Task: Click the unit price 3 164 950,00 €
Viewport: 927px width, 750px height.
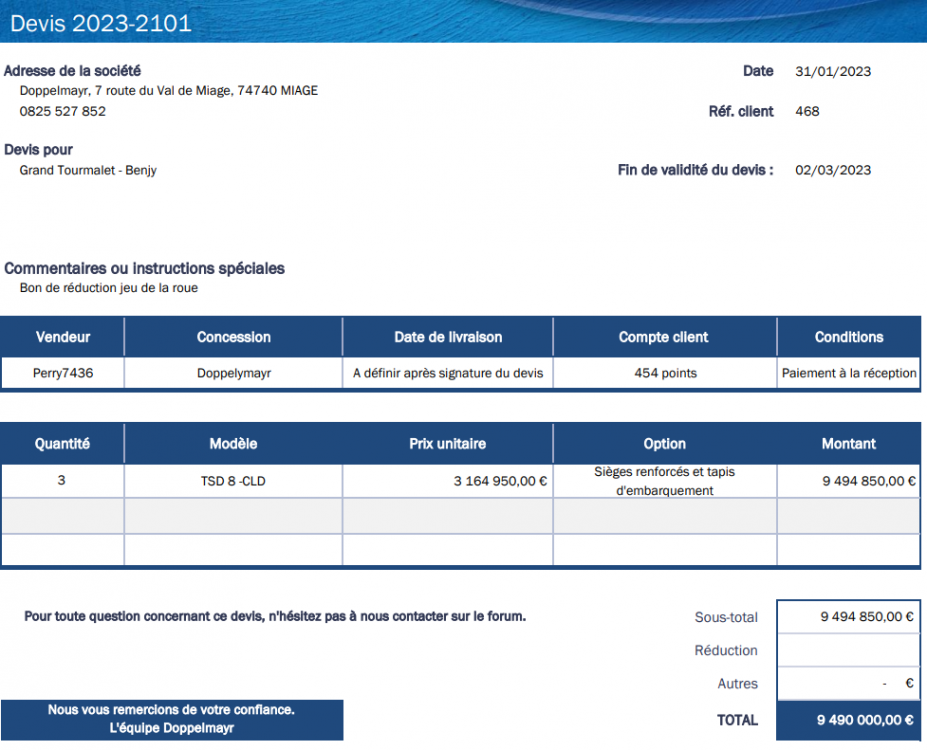Action: coord(500,481)
